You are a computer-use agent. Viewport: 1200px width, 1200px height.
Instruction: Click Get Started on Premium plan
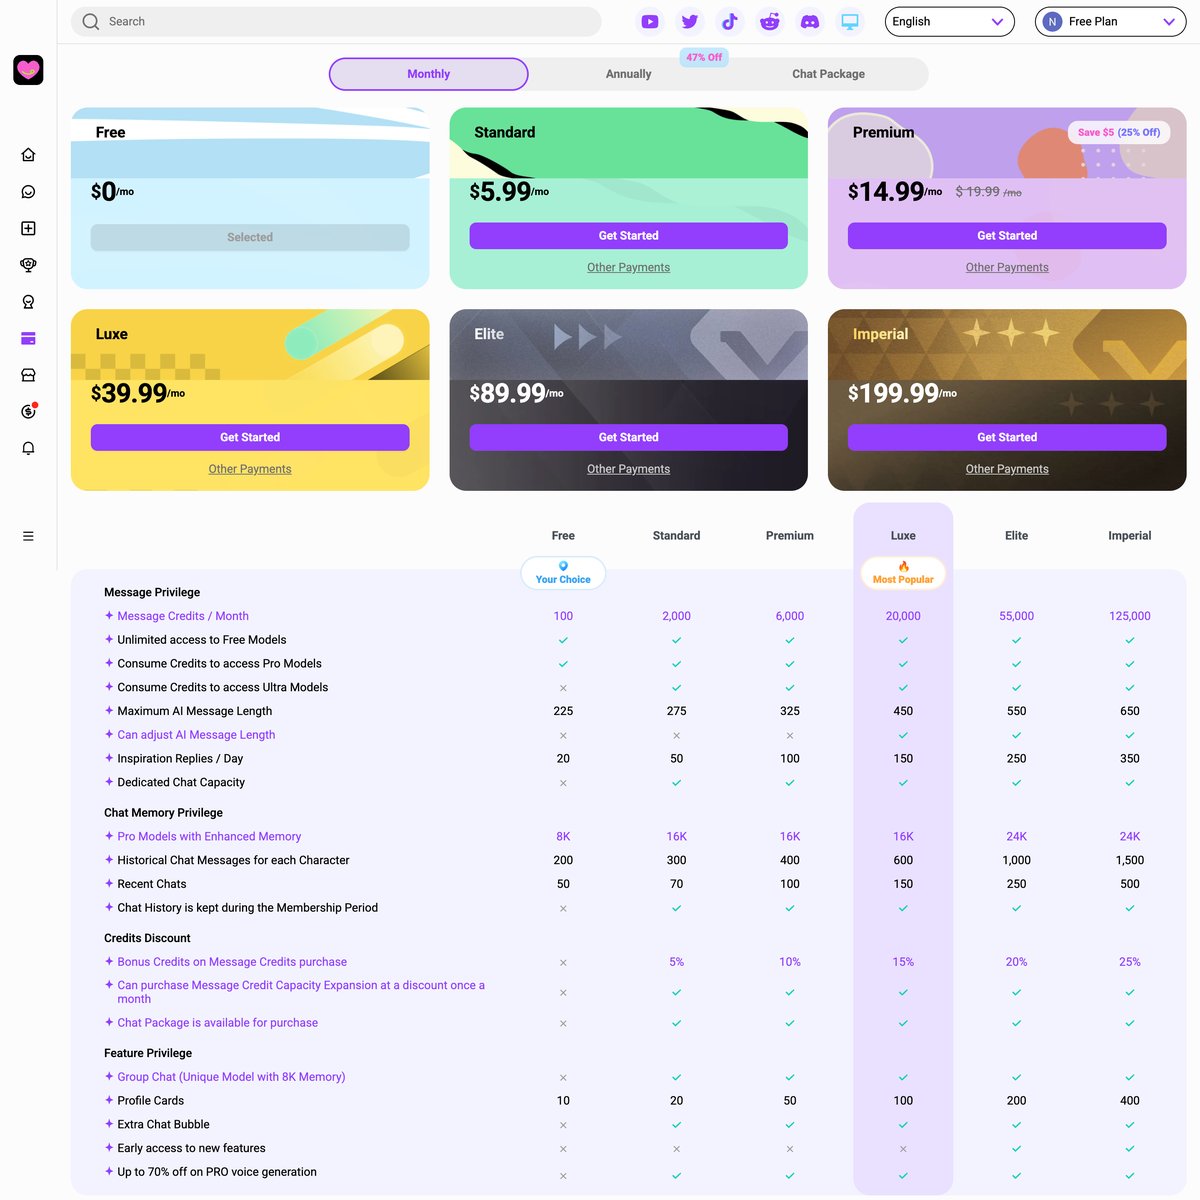(x=1007, y=236)
